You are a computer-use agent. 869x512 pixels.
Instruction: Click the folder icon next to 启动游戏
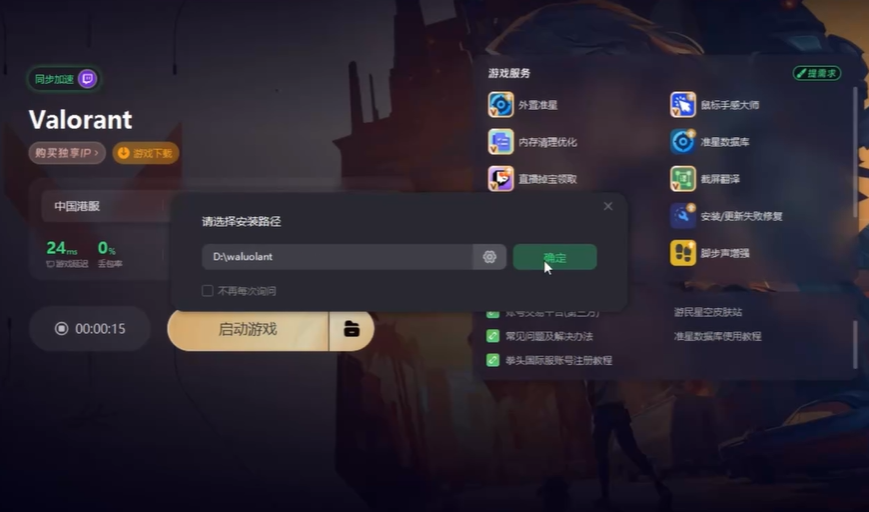[x=351, y=329]
